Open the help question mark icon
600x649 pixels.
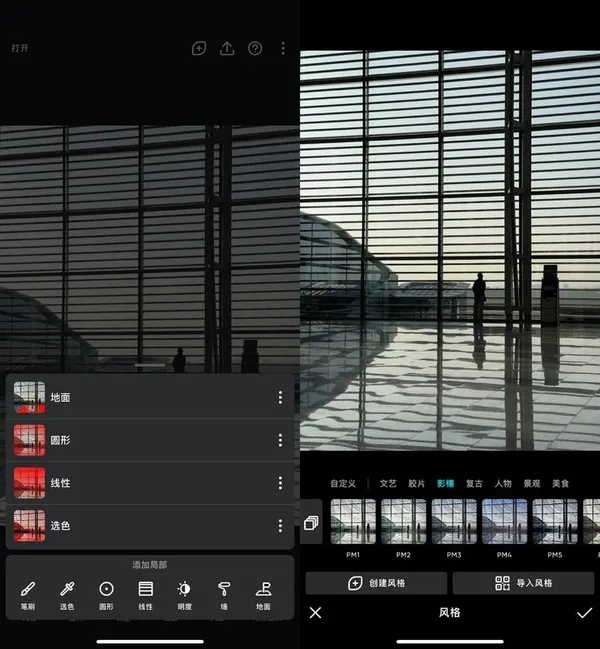(x=255, y=48)
